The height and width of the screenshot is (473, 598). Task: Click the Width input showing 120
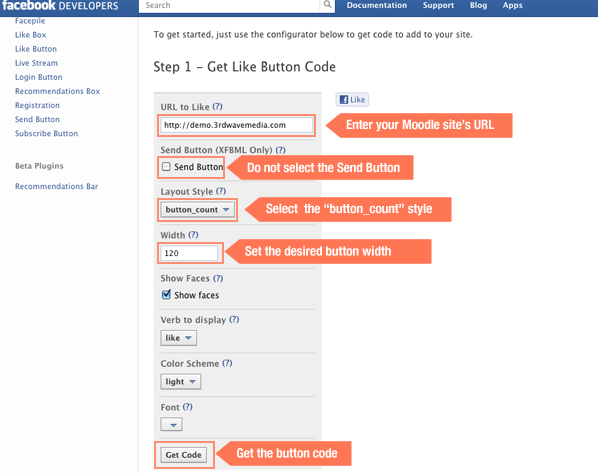coord(190,253)
